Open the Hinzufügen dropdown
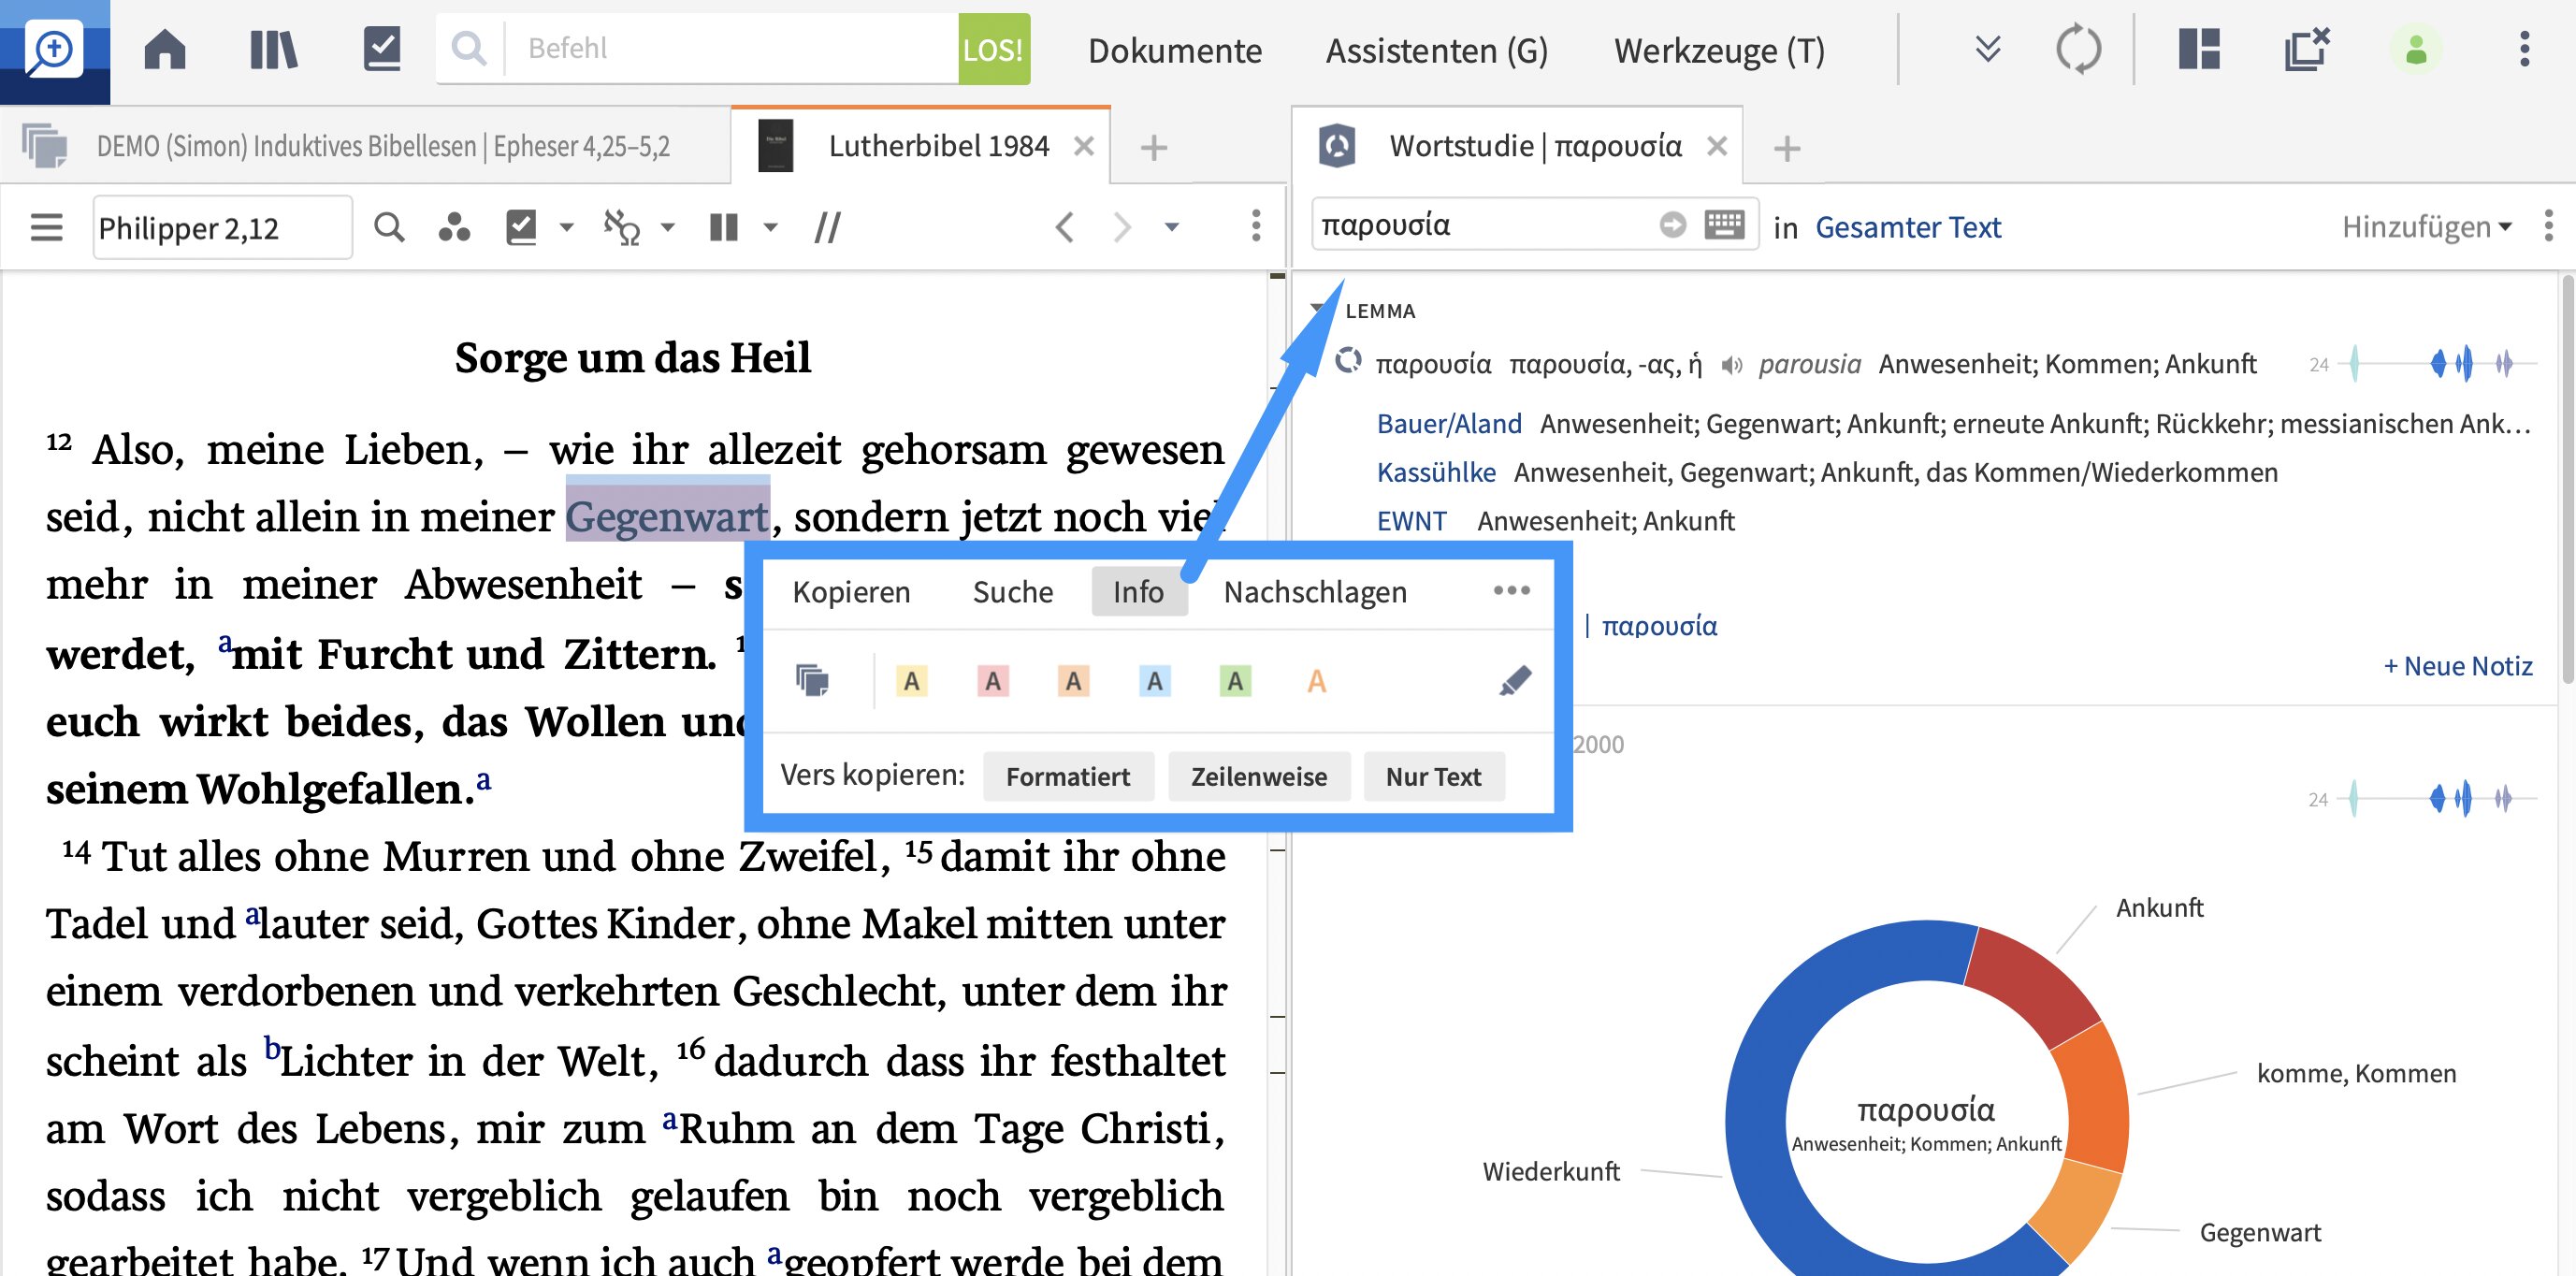Screen dimensions: 2576x1276 click(2425, 227)
